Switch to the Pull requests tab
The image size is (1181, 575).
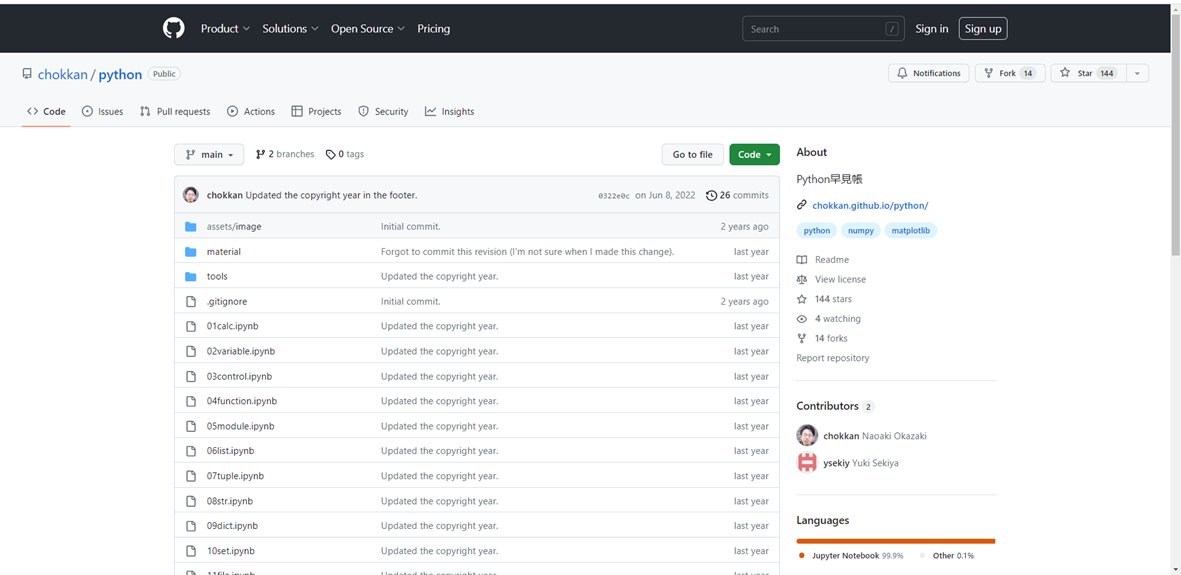click(175, 112)
